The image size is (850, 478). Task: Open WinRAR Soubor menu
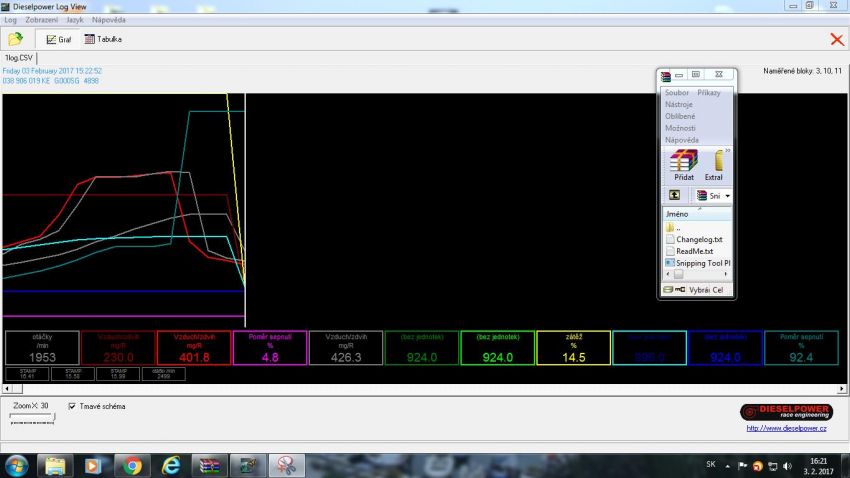click(677, 93)
